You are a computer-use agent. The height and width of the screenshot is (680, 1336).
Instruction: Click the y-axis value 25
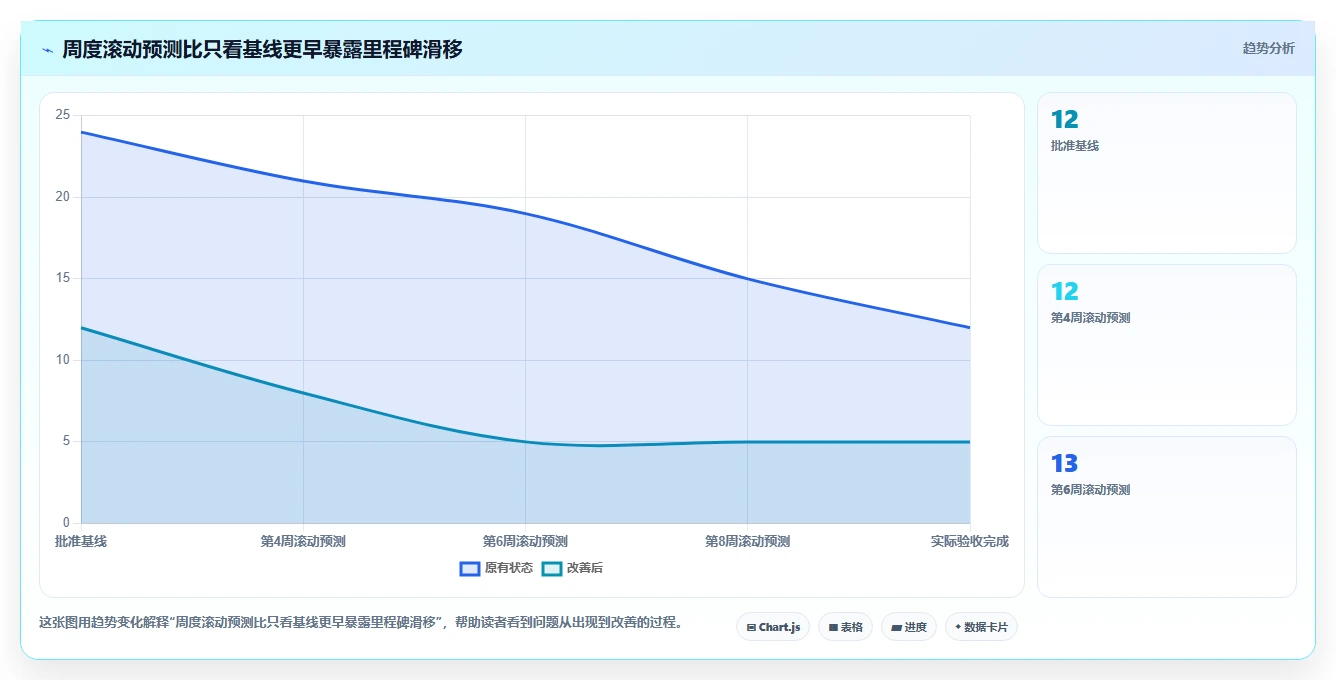tap(62, 115)
